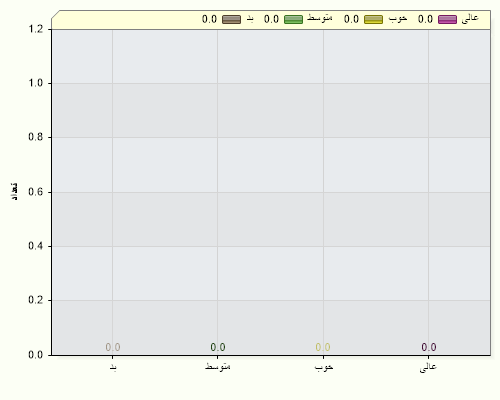Viewport: 500px width, 400px height.
Task: Click the تعداد y-axis title
Action: pos(14,192)
